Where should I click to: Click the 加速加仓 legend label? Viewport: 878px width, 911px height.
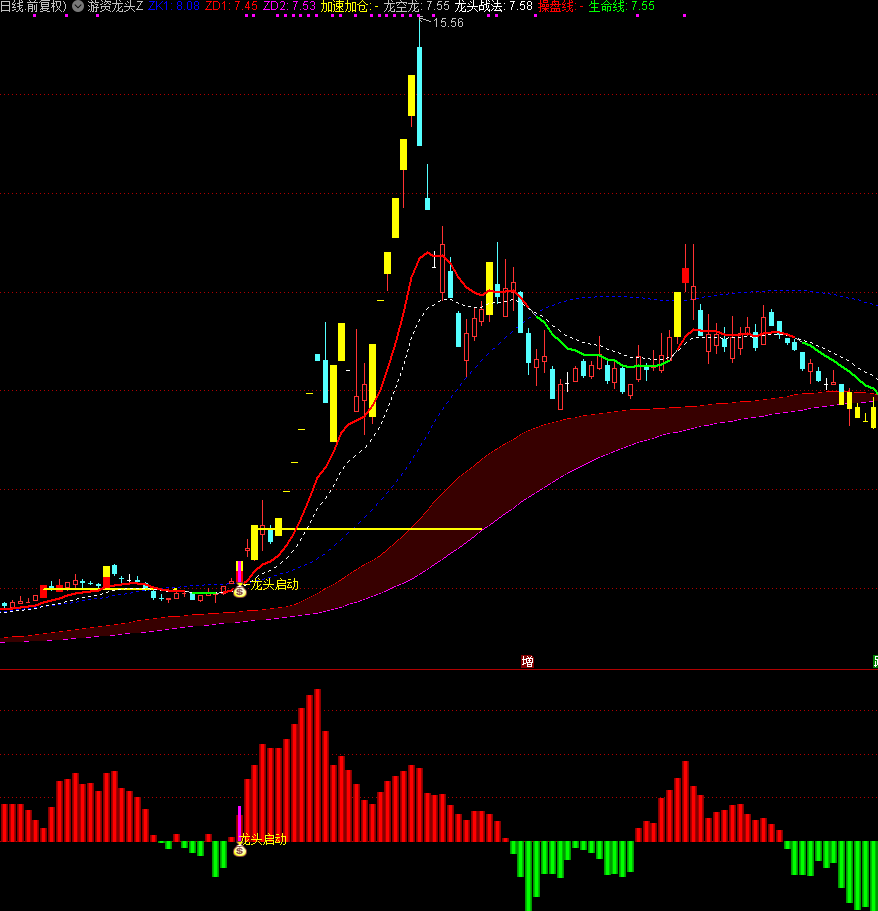344,6
